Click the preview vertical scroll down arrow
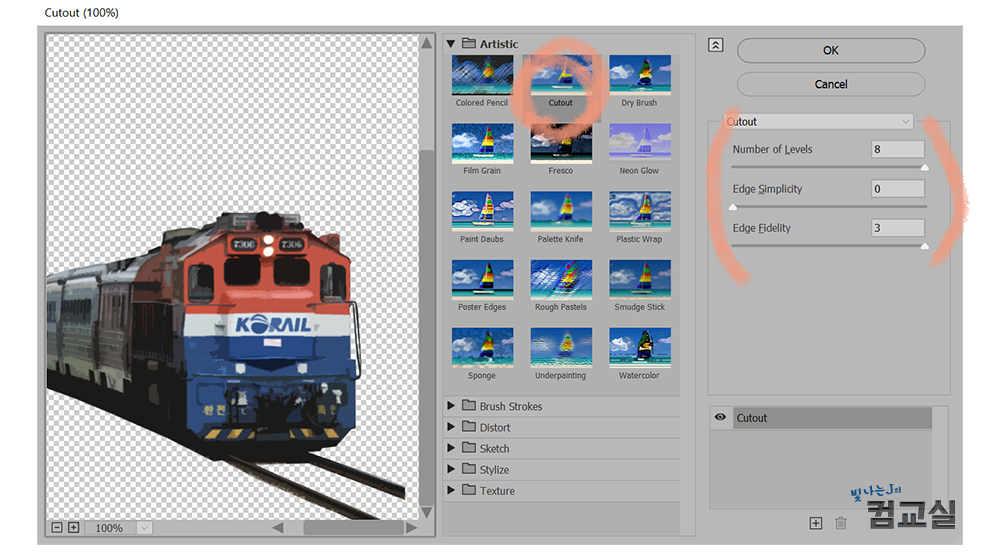The height and width of the screenshot is (553, 1000). pyautogui.click(x=427, y=512)
